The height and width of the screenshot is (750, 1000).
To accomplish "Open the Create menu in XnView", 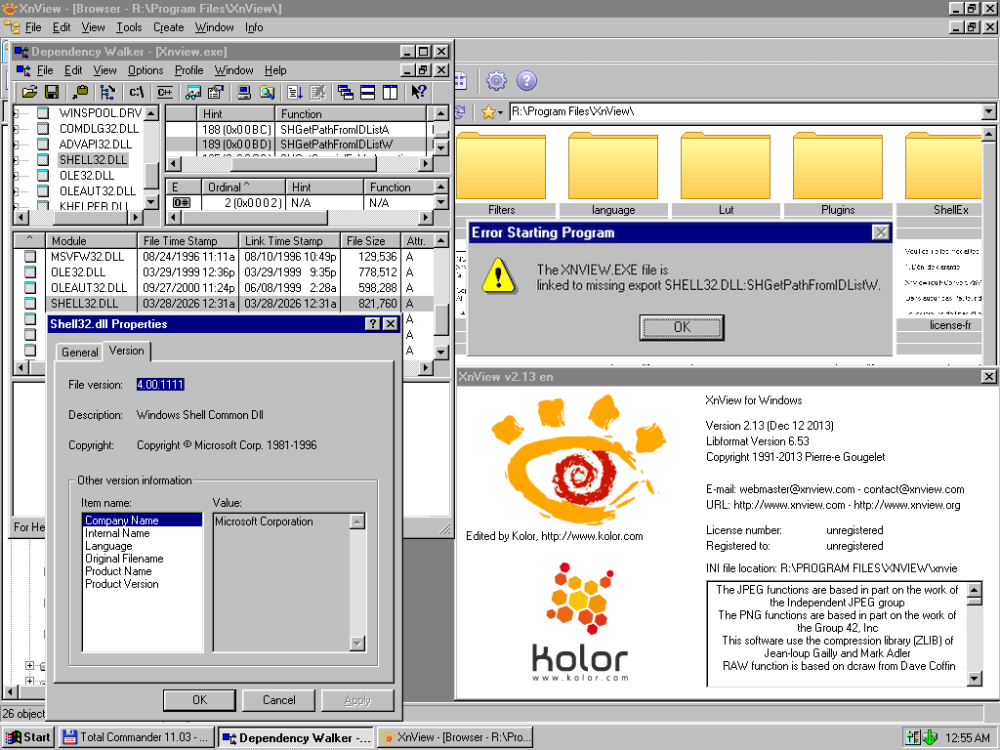I will [168, 27].
